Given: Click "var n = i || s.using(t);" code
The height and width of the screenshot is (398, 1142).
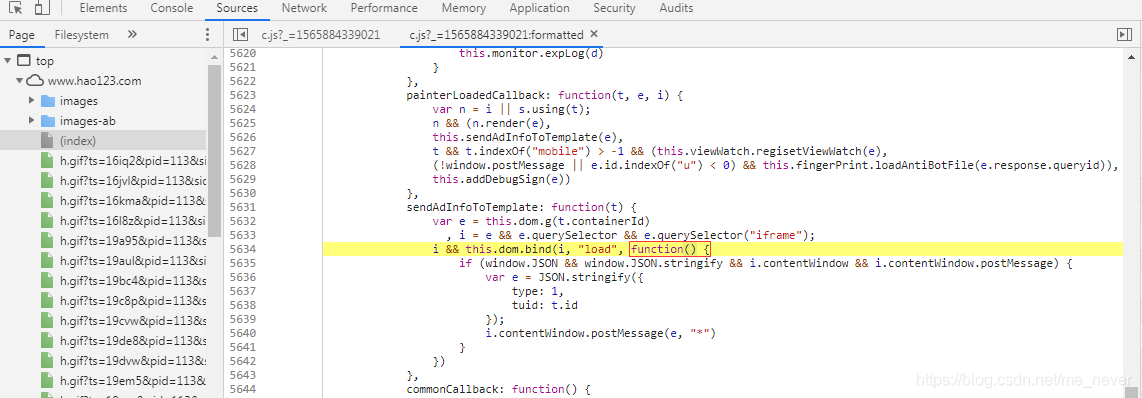Looking at the screenshot, I should point(511,109).
